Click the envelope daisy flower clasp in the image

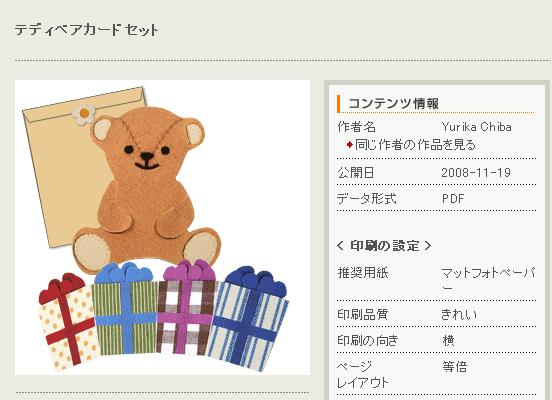coord(84,114)
